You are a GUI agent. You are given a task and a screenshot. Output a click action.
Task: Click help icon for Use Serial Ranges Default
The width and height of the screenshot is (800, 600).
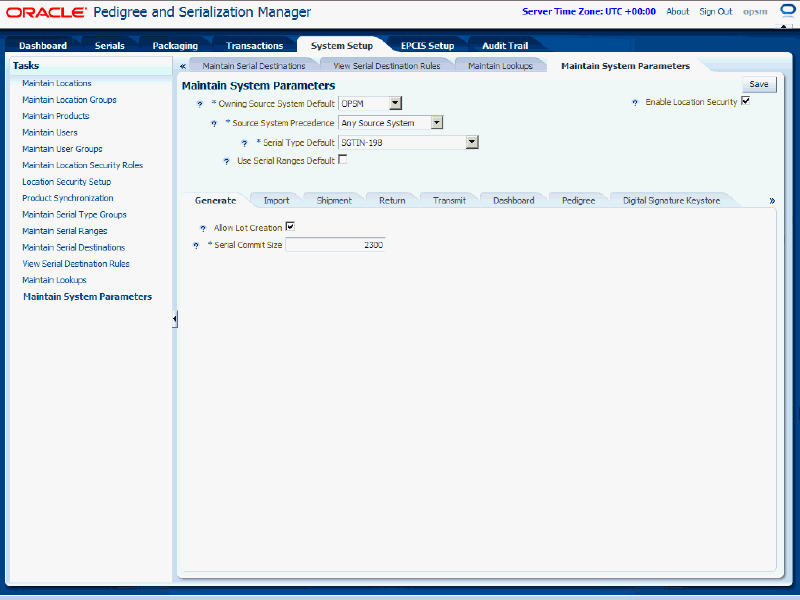pyautogui.click(x=227, y=161)
